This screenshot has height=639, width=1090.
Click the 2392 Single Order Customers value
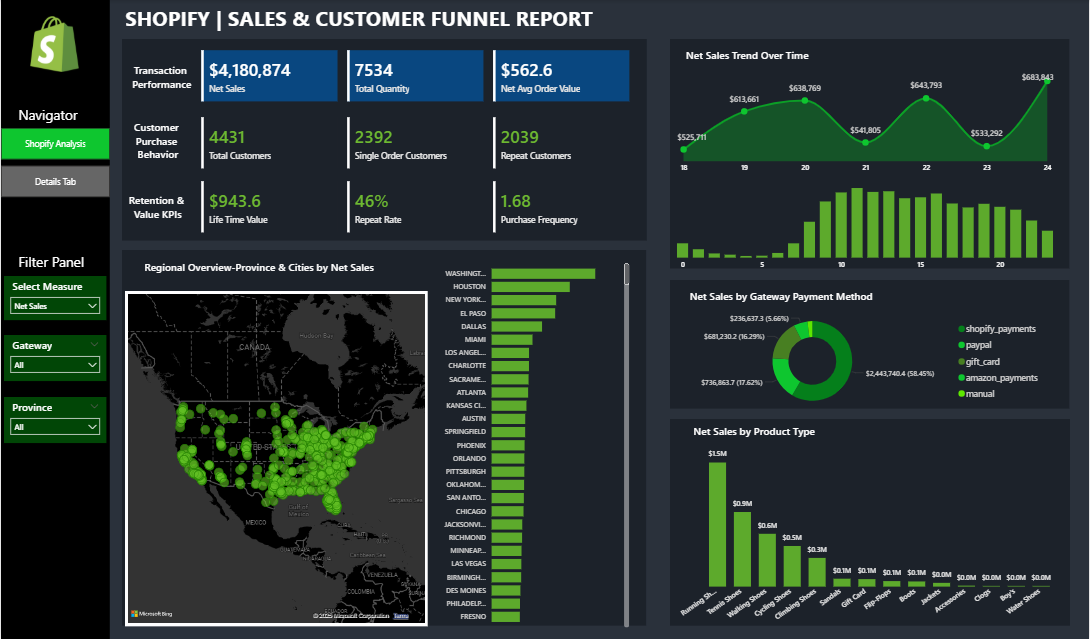point(373,138)
